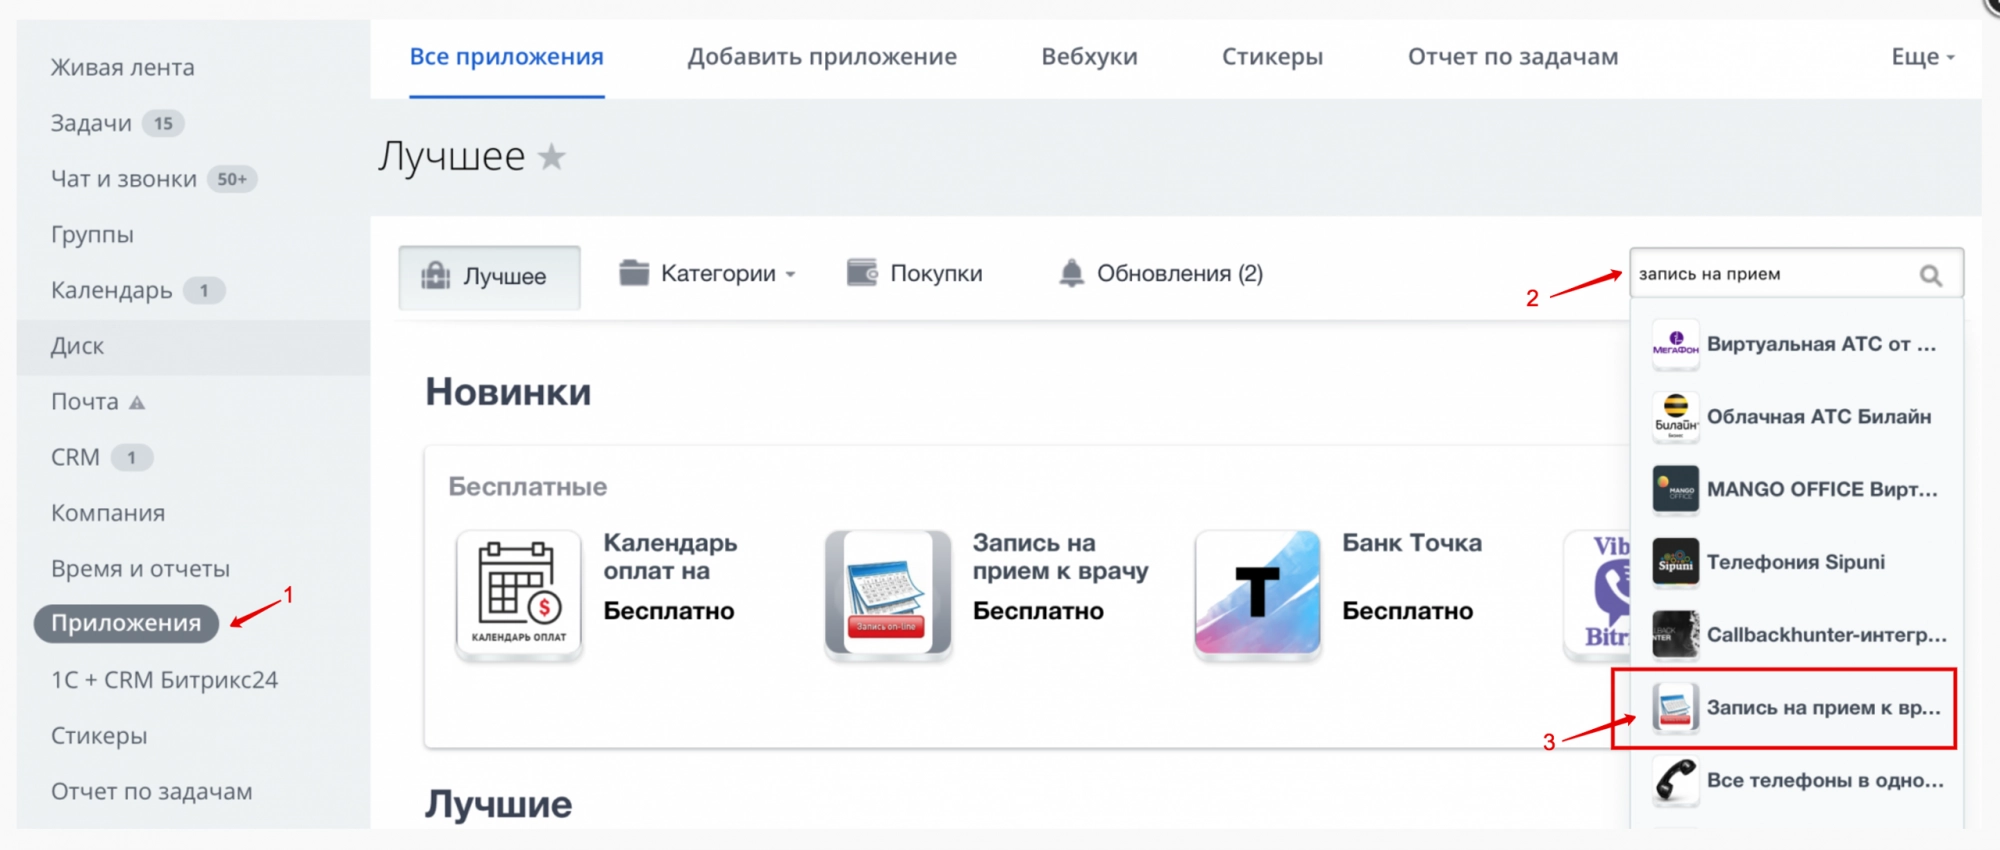This screenshot has width=2000, height=850.
Task: Open the Календарь оплат app icon
Action: tap(518, 594)
